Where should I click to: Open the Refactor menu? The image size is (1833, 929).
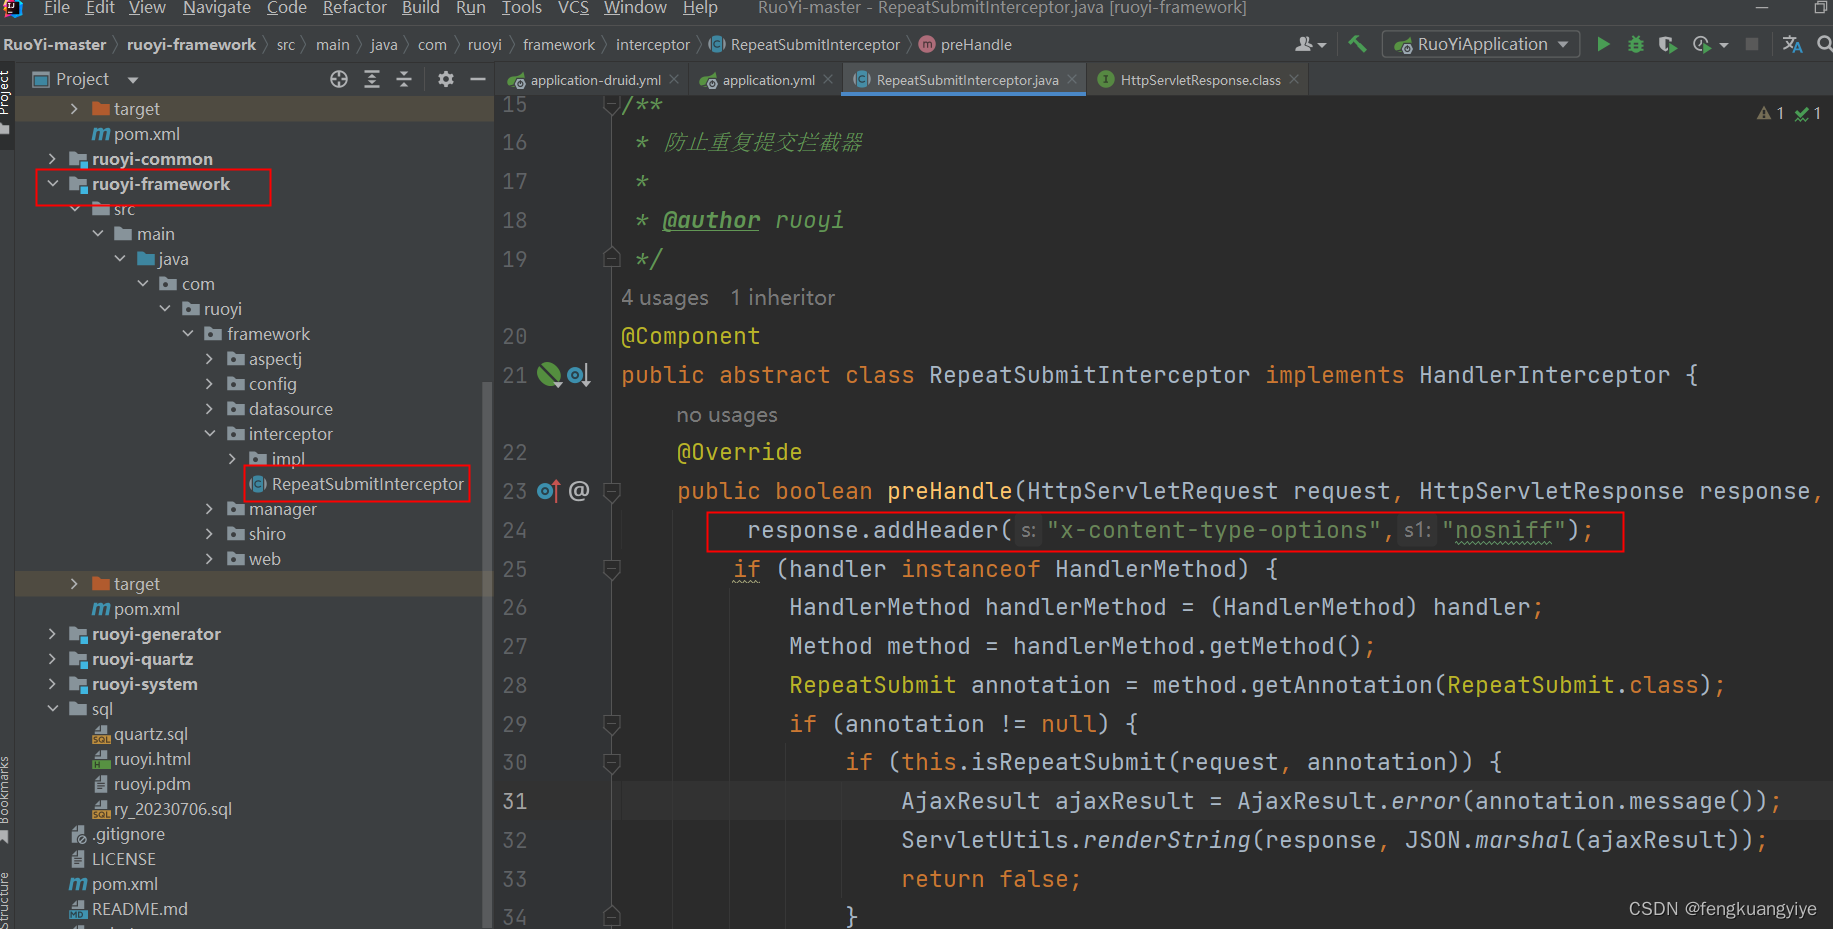coord(354,9)
